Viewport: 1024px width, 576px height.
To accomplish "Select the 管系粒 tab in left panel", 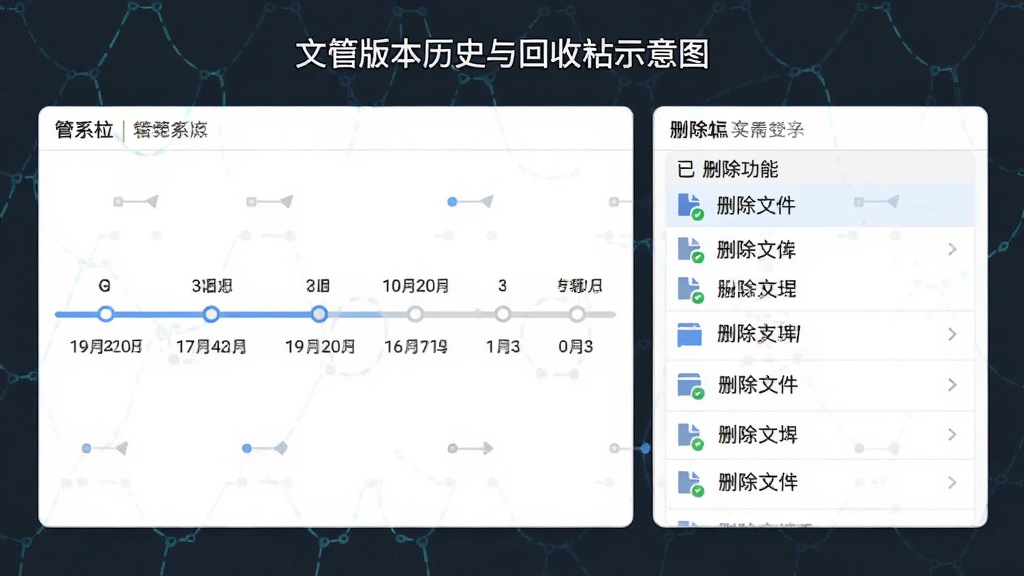I will click(x=84, y=129).
